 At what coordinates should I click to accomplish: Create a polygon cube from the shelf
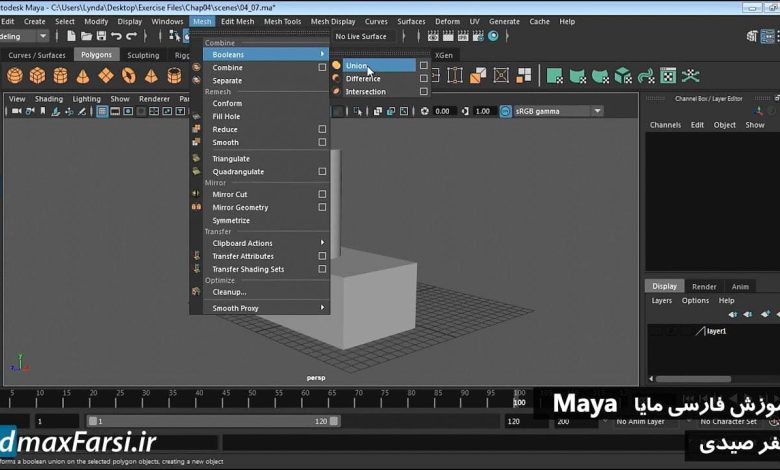tap(37, 75)
